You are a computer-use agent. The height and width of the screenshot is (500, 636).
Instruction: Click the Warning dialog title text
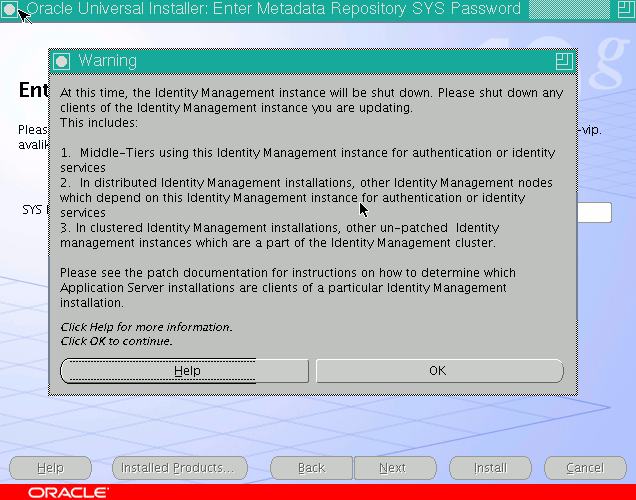pyautogui.click(x=107, y=61)
